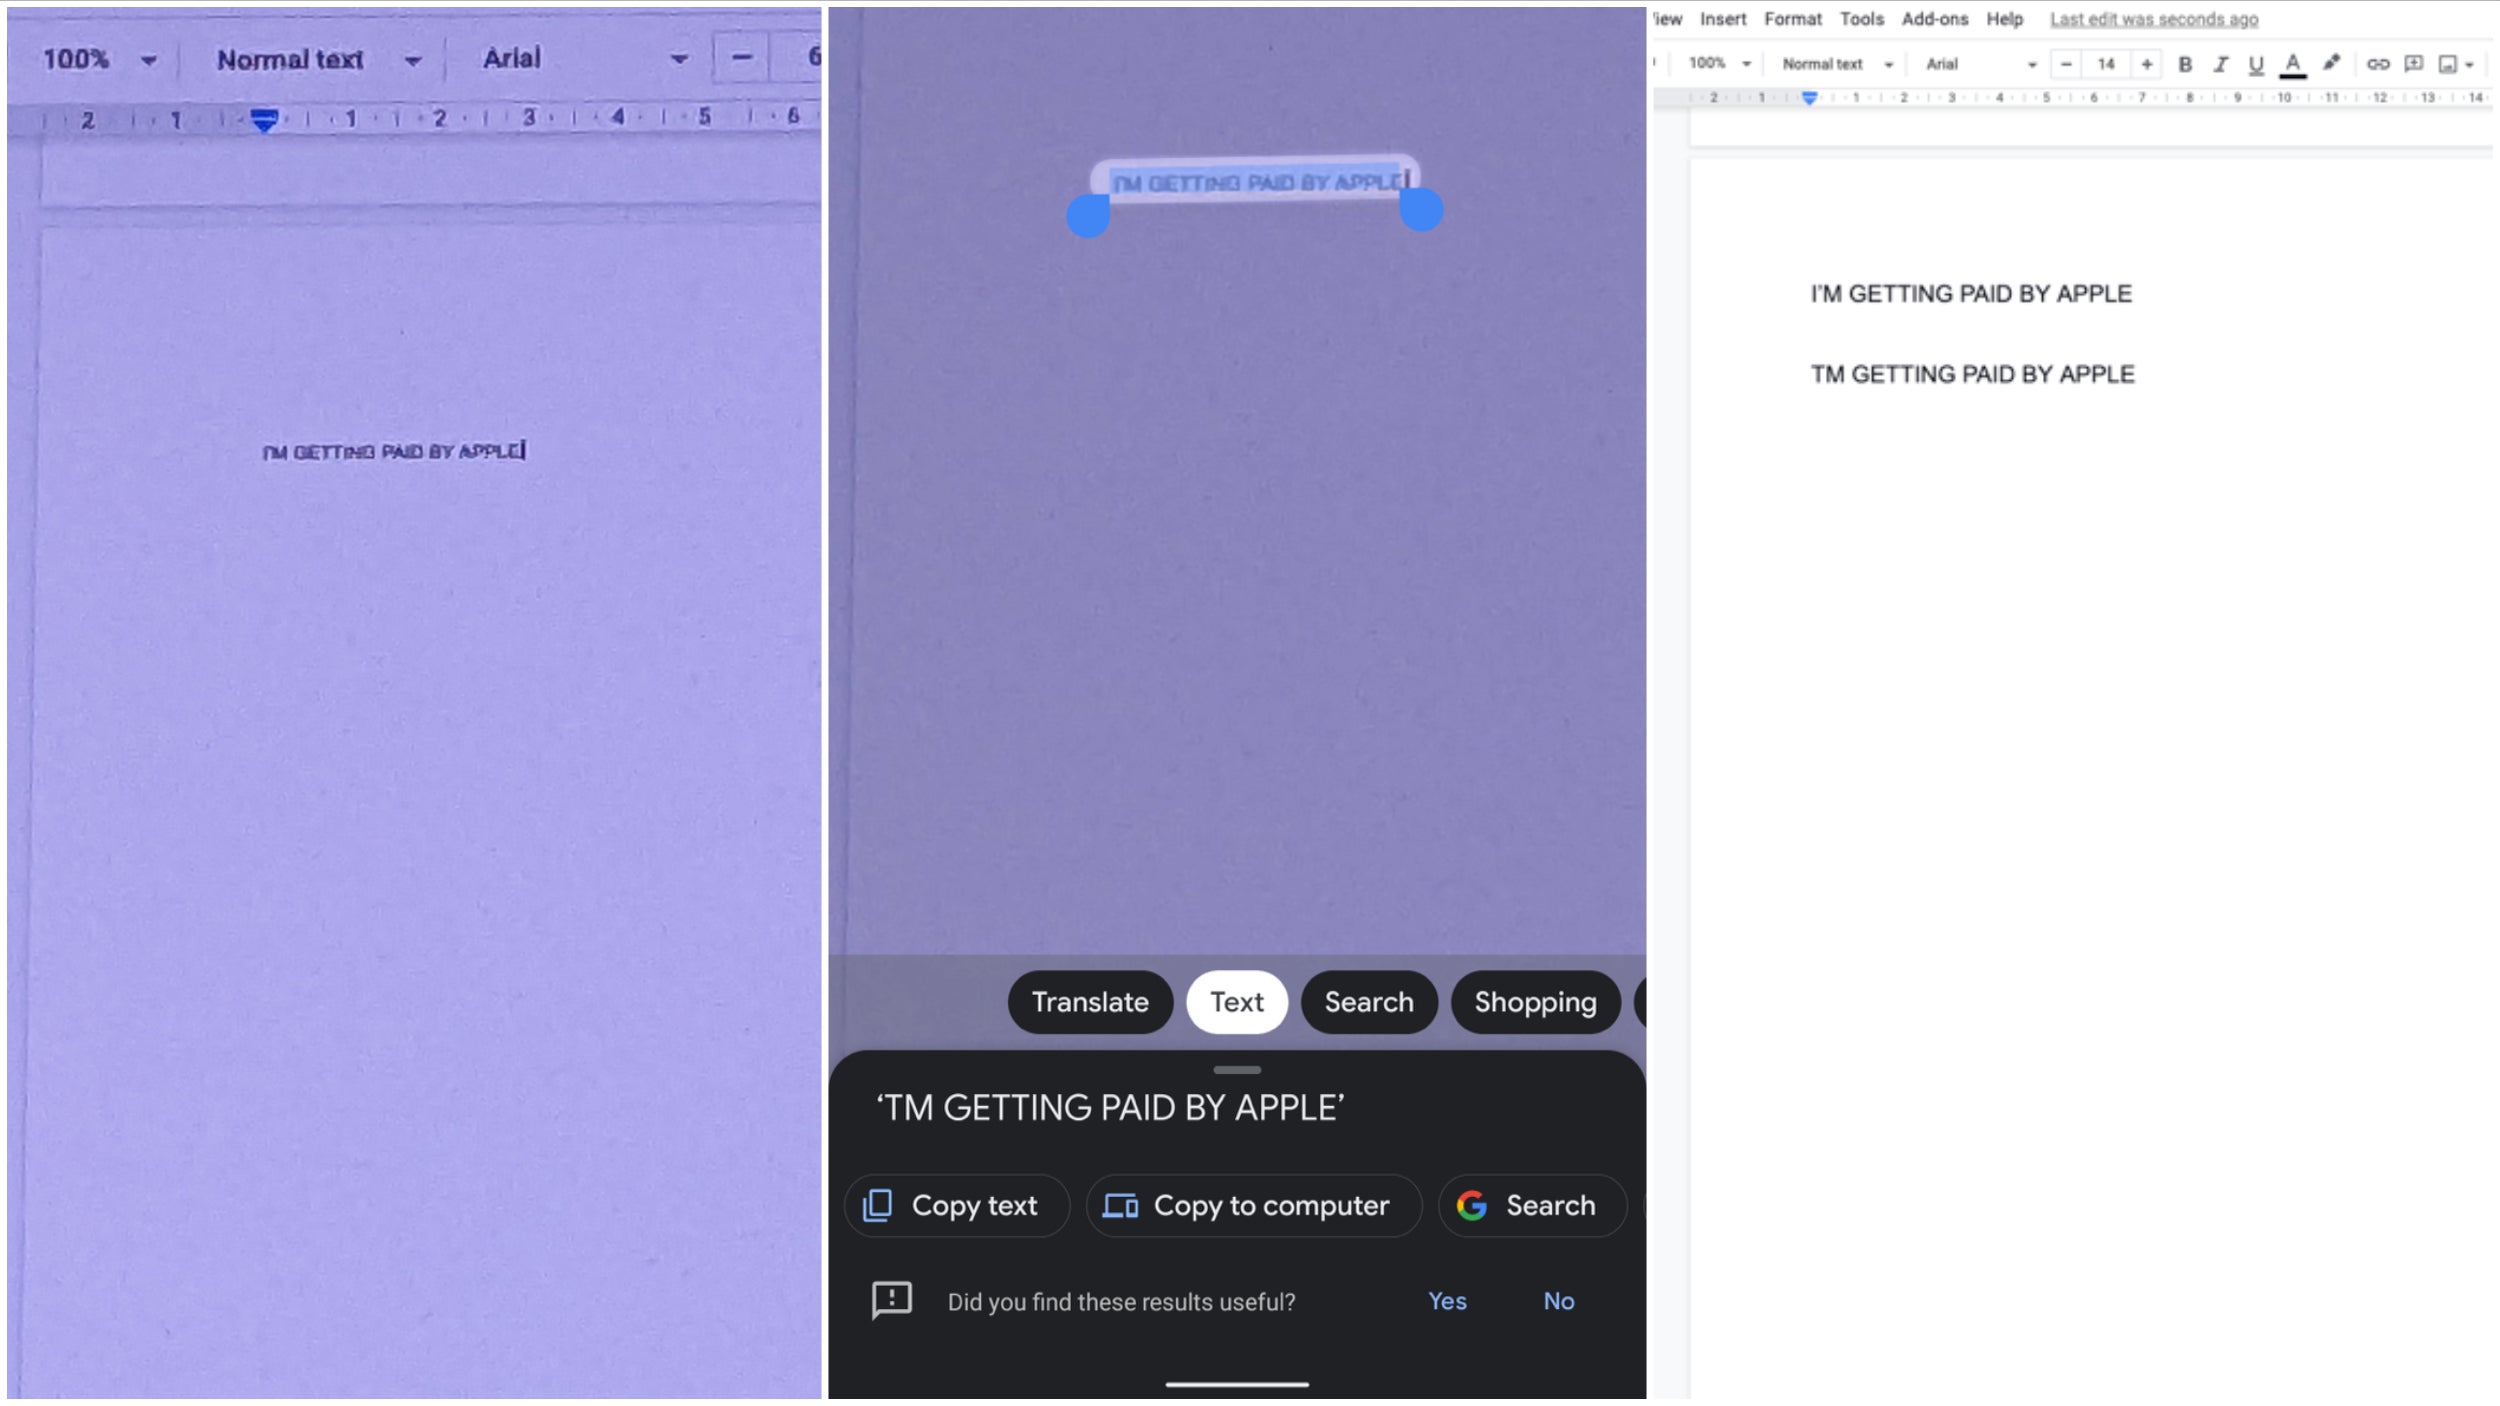Answer Yes to results useful question

(1447, 1301)
